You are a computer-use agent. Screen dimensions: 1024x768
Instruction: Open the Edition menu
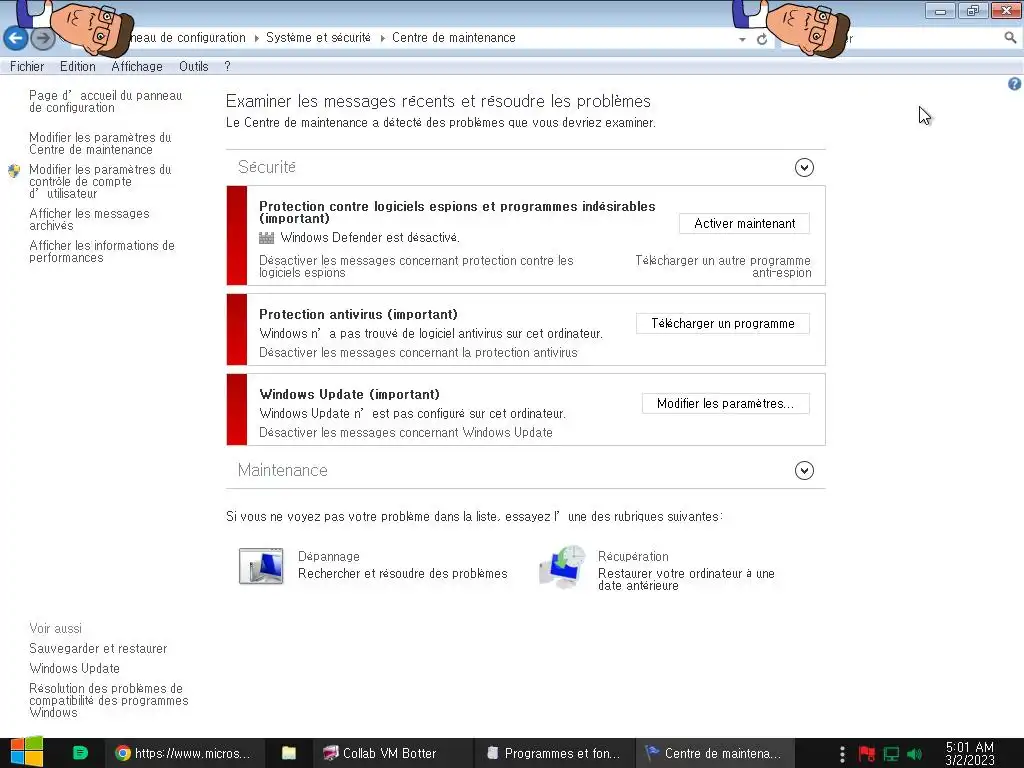pos(78,67)
